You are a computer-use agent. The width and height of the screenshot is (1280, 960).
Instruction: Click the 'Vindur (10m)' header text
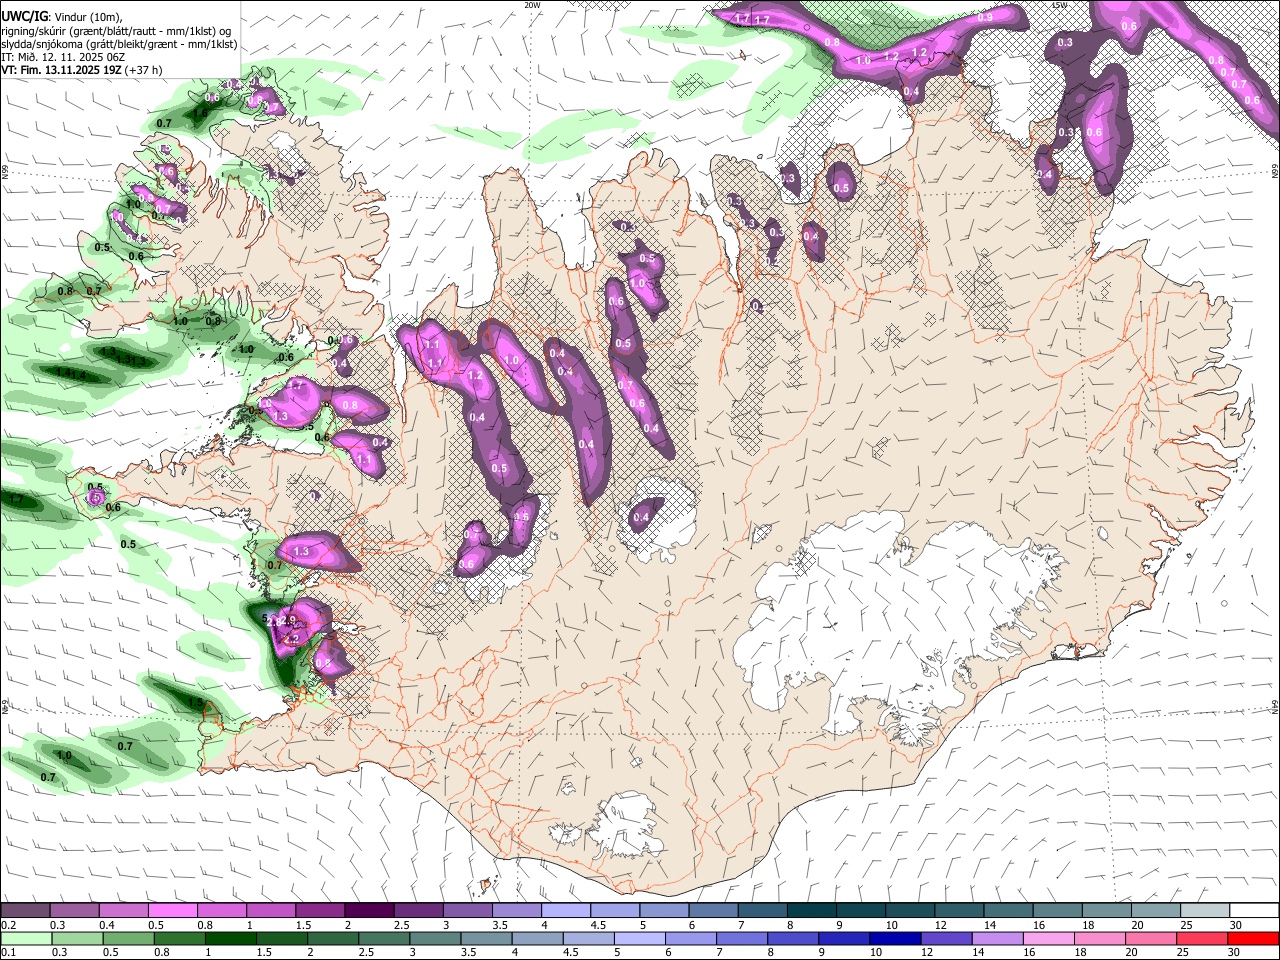coord(88,16)
